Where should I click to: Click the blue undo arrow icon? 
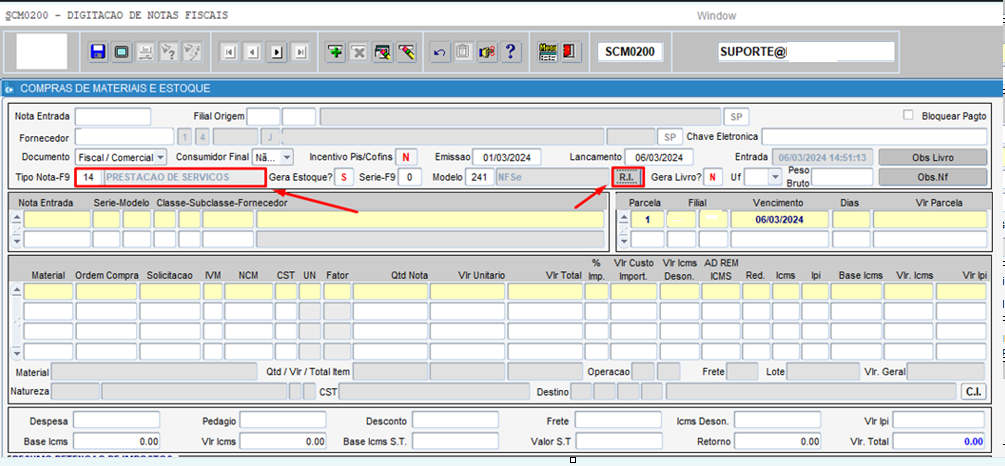[x=439, y=52]
